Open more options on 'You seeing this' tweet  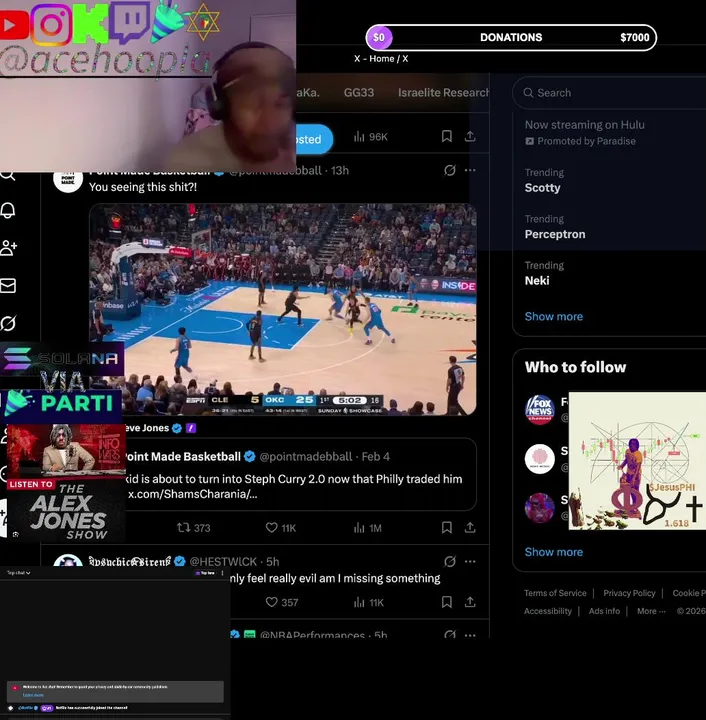click(470, 170)
